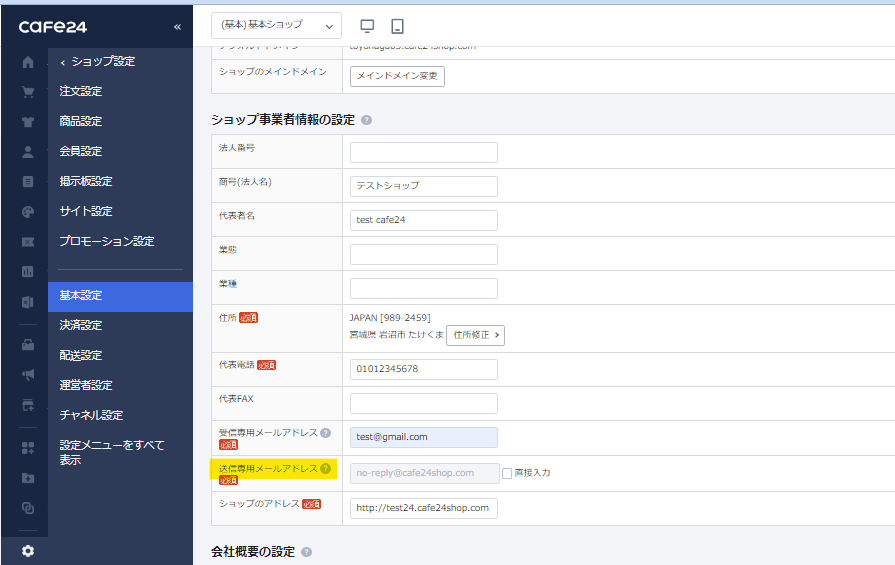Open the home icon in sidebar
Viewport: 895px width, 565px height.
coord(27,62)
